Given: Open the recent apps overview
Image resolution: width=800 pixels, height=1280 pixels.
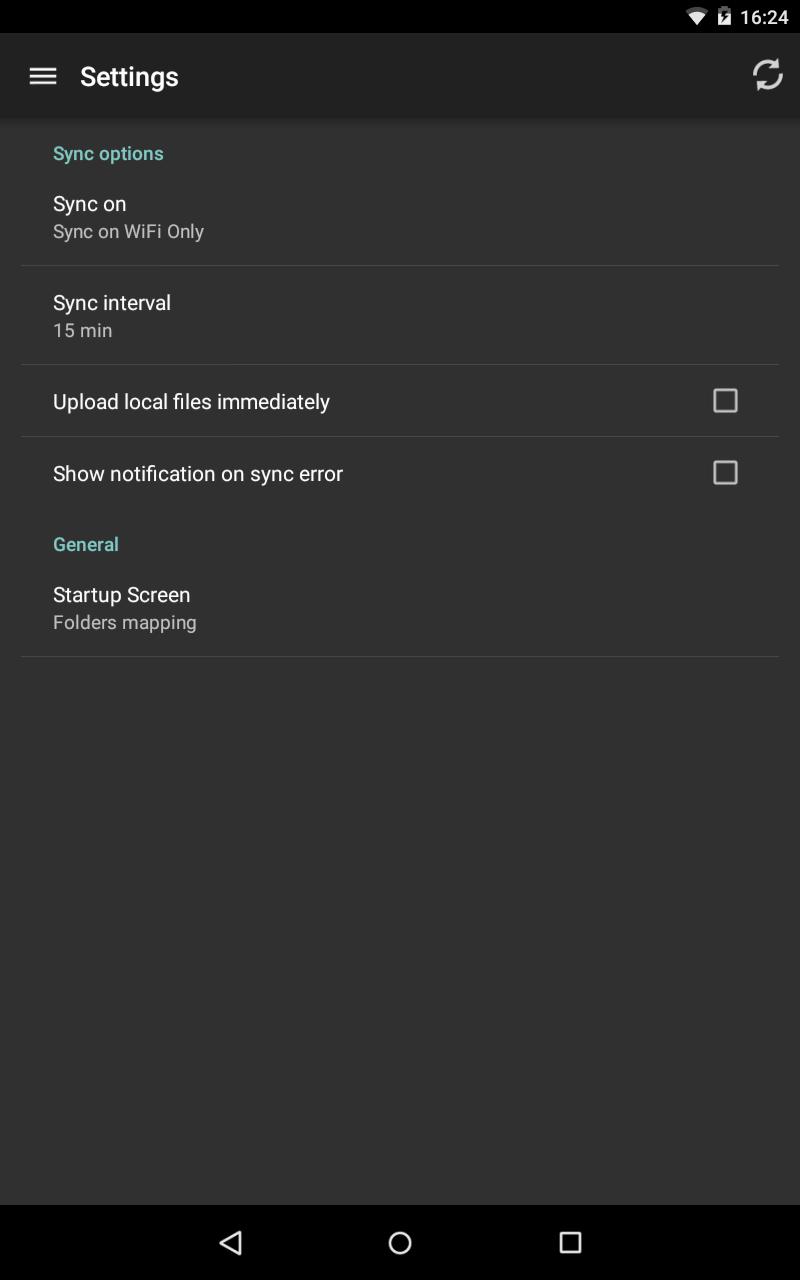Looking at the screenshot, I should (570, 1242).
